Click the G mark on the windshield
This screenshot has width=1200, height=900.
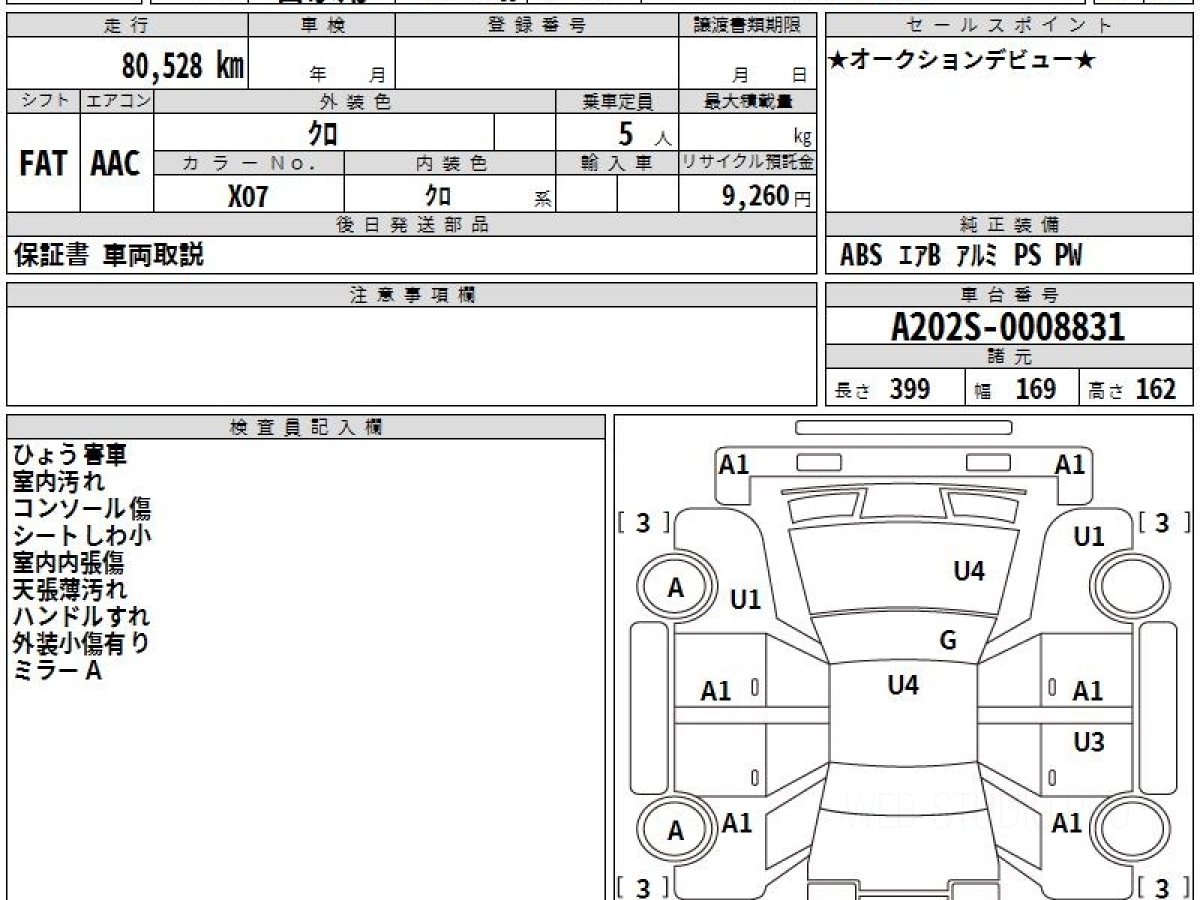[x=948, y=641]
